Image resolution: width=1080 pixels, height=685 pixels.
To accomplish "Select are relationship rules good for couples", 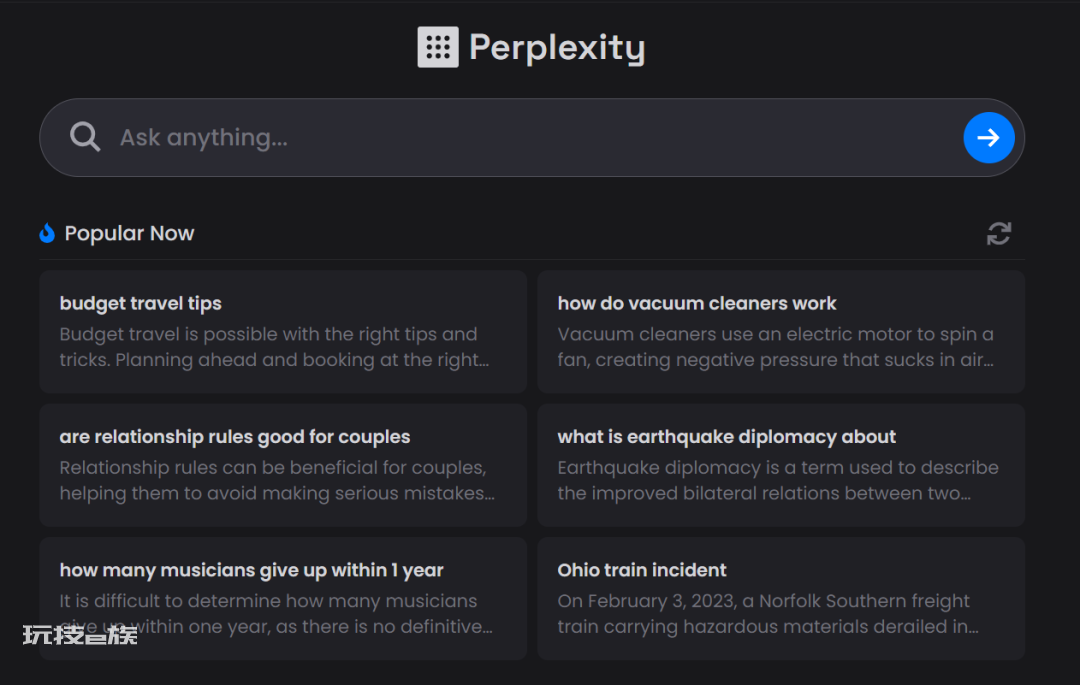I will (283, 465).
